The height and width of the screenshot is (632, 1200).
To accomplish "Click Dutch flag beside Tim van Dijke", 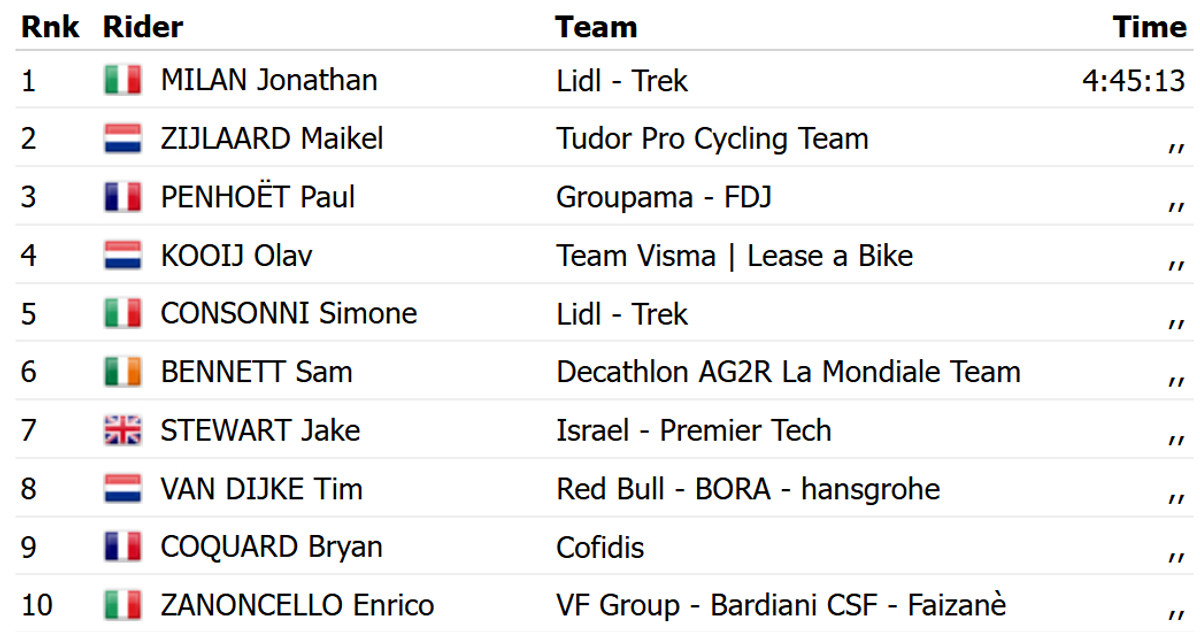I will 122,489.
